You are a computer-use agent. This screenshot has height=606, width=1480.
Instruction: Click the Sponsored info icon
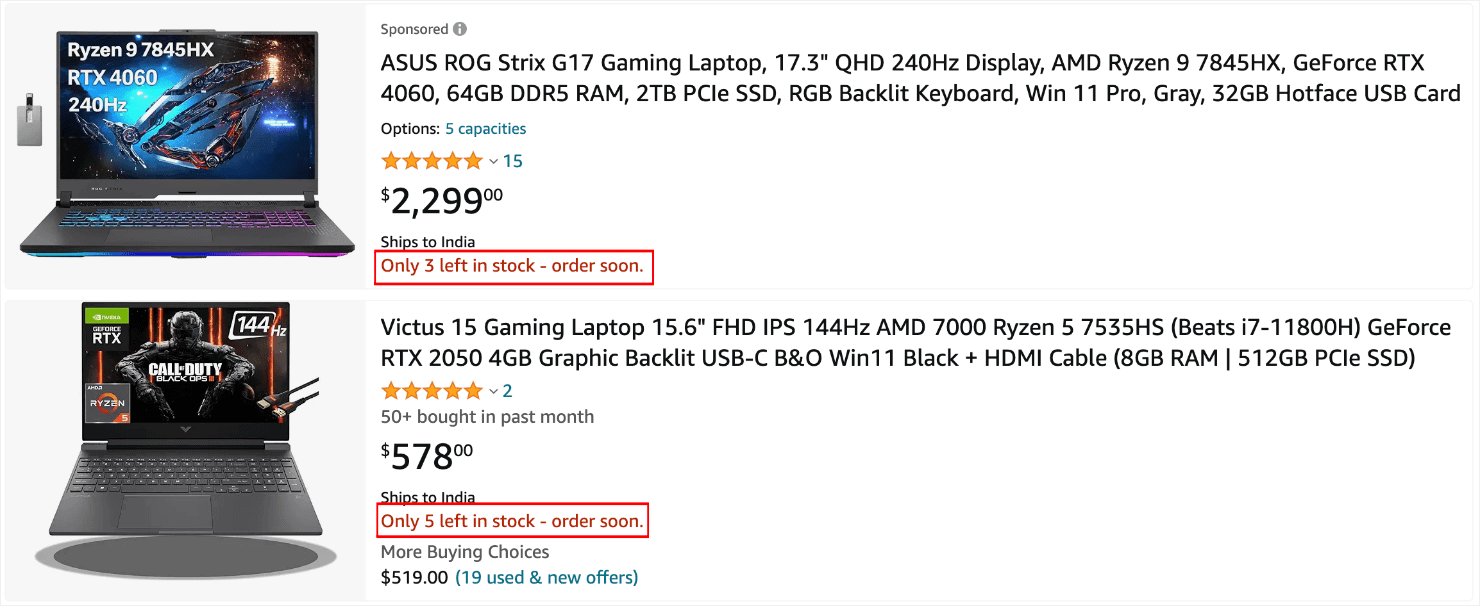460,29
